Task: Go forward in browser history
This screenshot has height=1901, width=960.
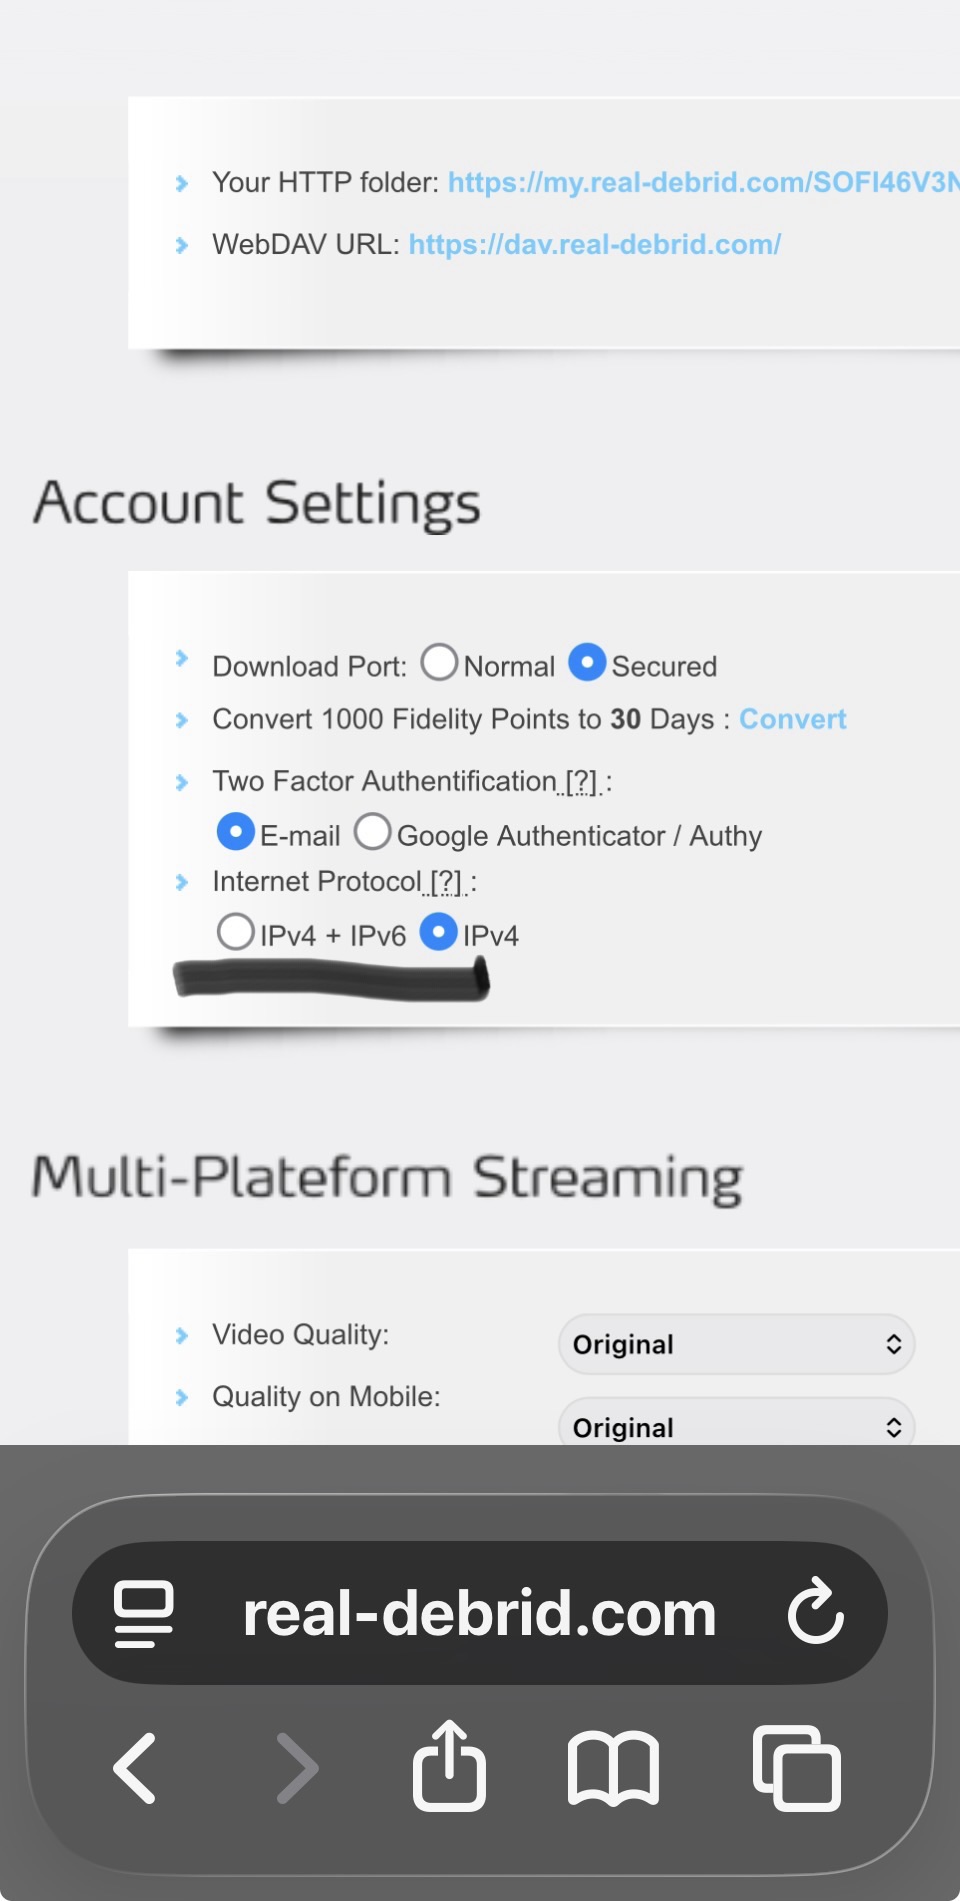Action: coord(297,1768)
